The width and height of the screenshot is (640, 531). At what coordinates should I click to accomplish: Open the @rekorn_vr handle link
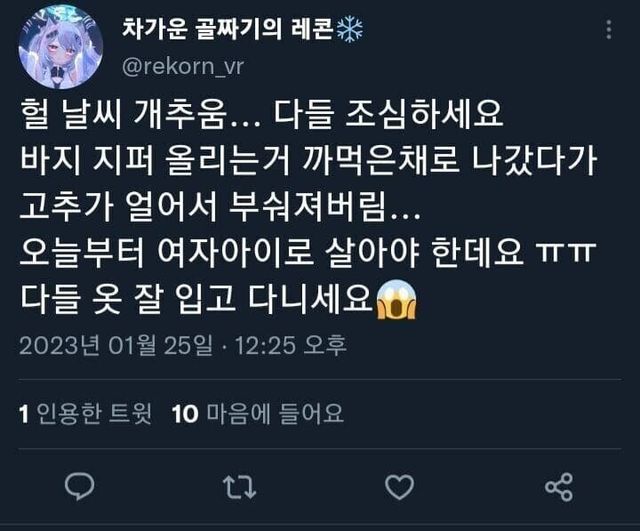point(183,67)
